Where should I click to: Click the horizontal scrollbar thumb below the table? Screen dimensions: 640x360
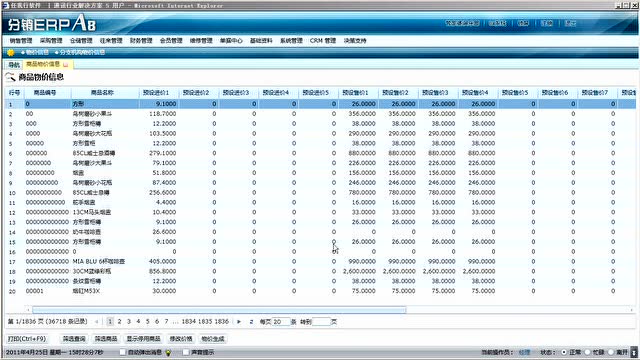click(219, 310)
